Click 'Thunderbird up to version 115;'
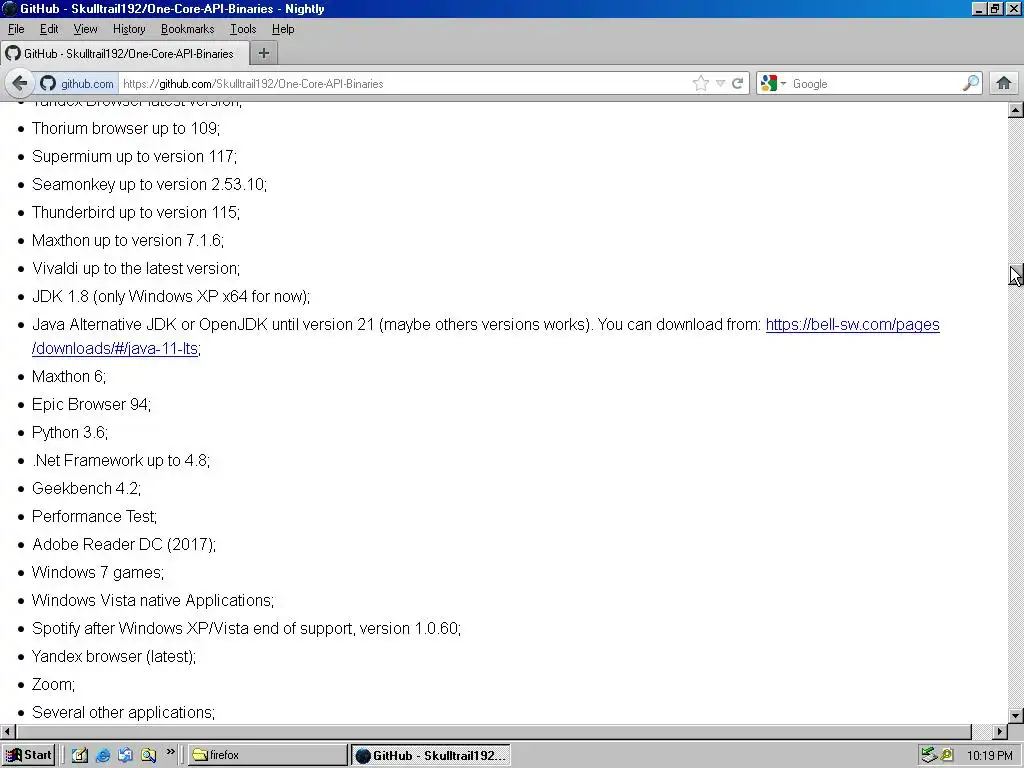 click(136, 213)
